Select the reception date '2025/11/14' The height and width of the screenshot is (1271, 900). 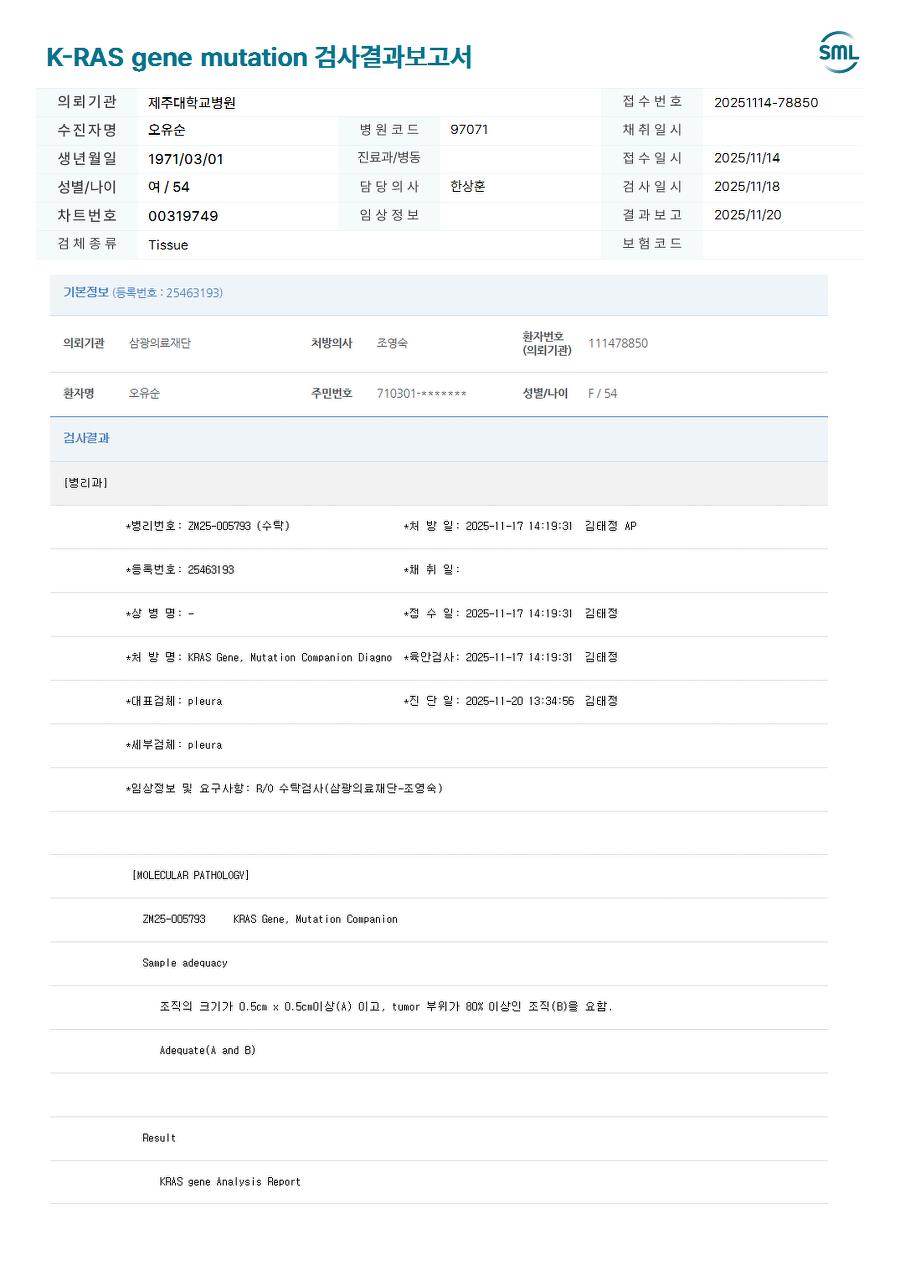coord(747,158)
